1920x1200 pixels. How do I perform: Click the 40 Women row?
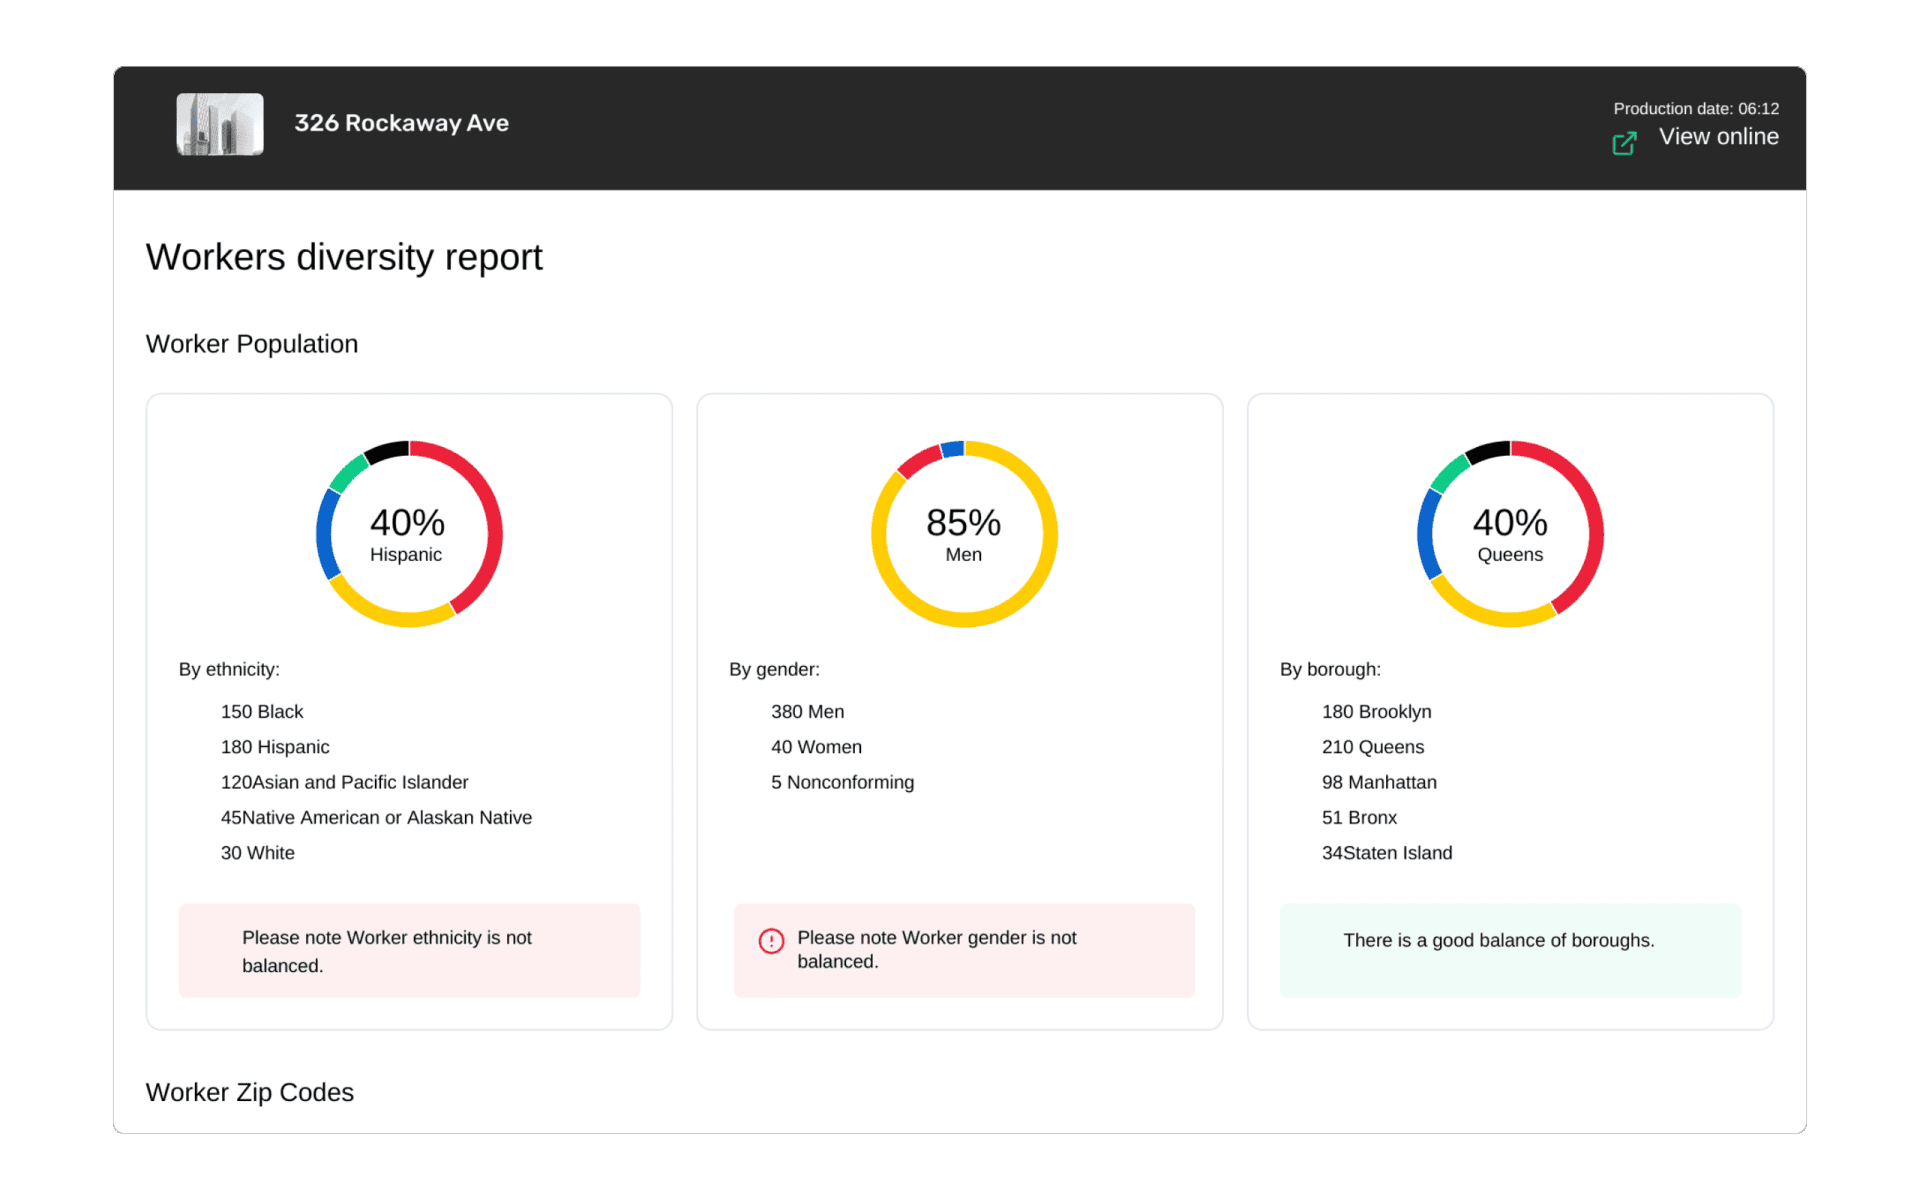(x=816, y=747)
